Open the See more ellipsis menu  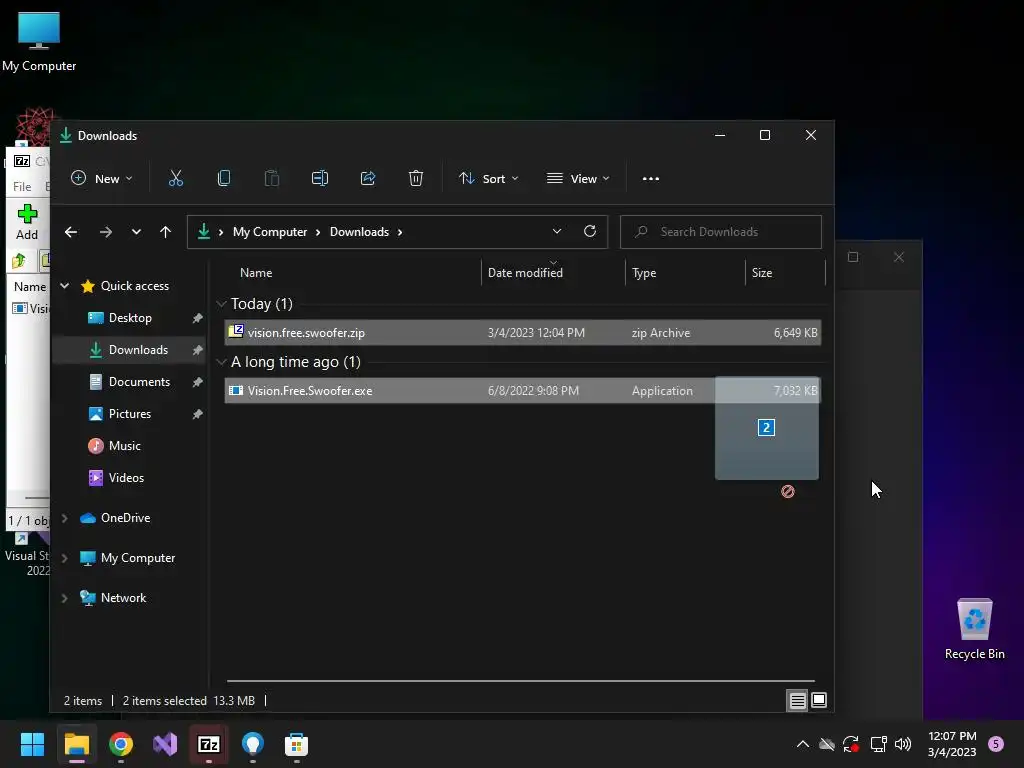click(650, 178)
